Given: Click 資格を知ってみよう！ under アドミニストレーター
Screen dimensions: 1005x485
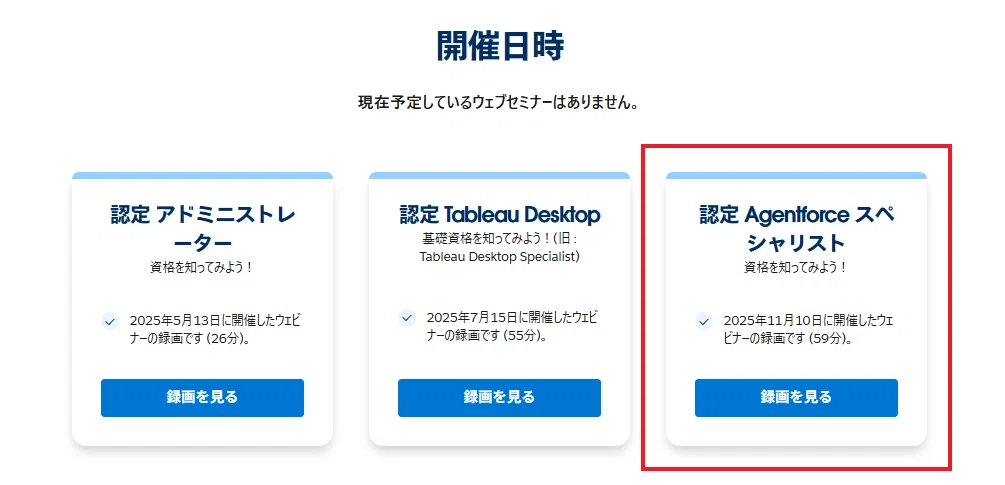Looking at the screenshot, I should (x=202, y=267).
